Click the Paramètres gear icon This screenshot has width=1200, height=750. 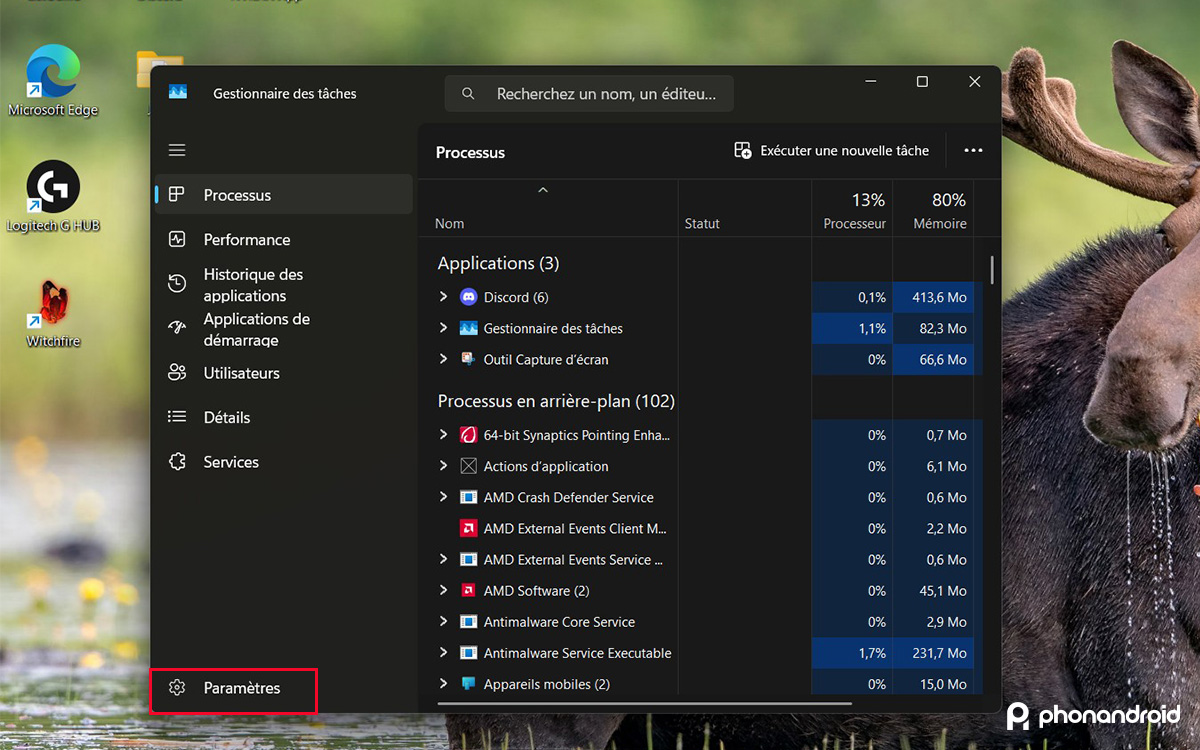click(x=177, y=688)
